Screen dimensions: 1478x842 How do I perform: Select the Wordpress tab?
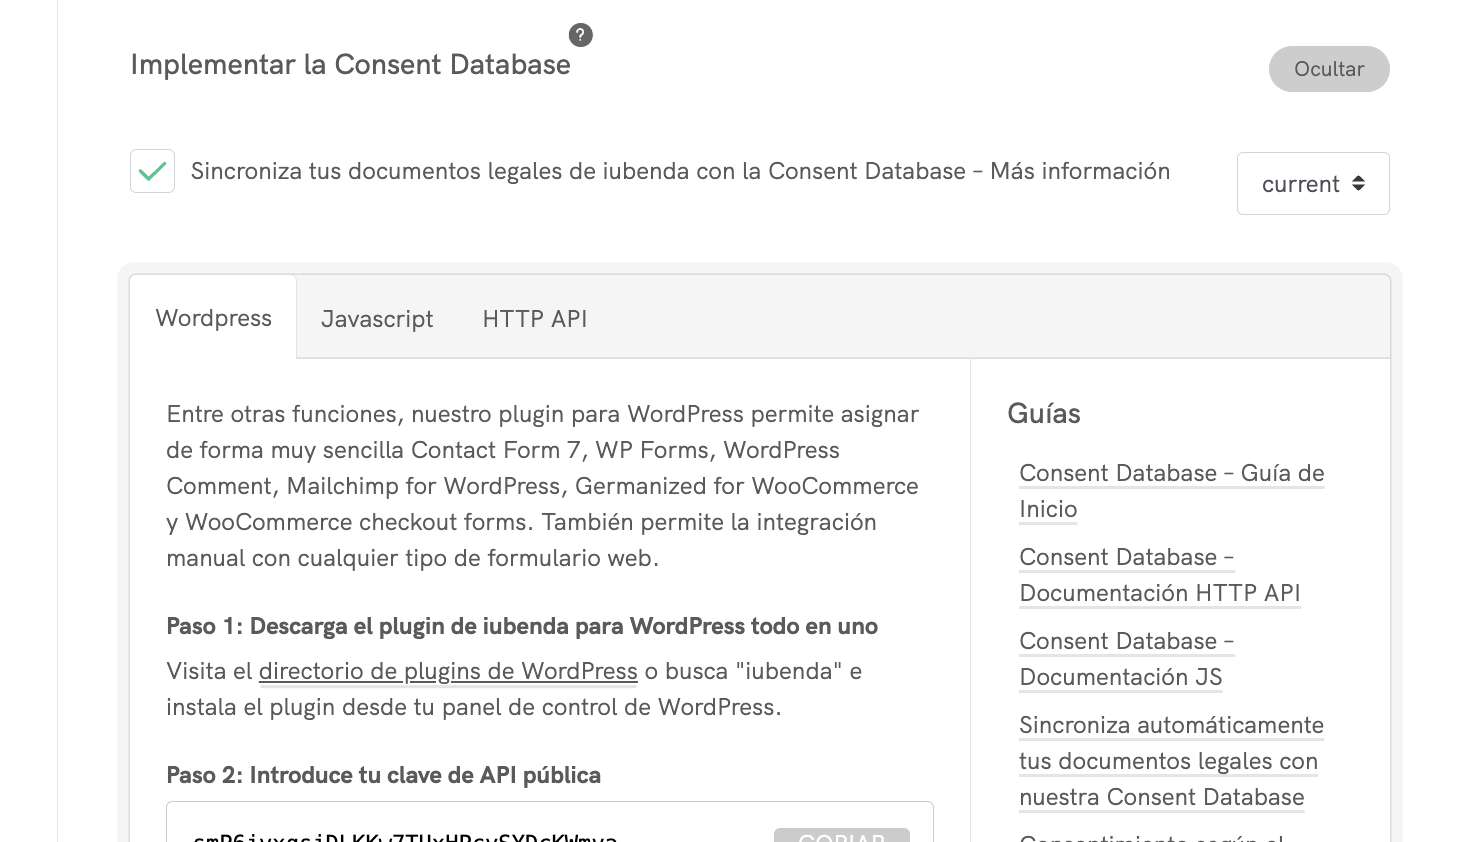[x=214, y=318]
